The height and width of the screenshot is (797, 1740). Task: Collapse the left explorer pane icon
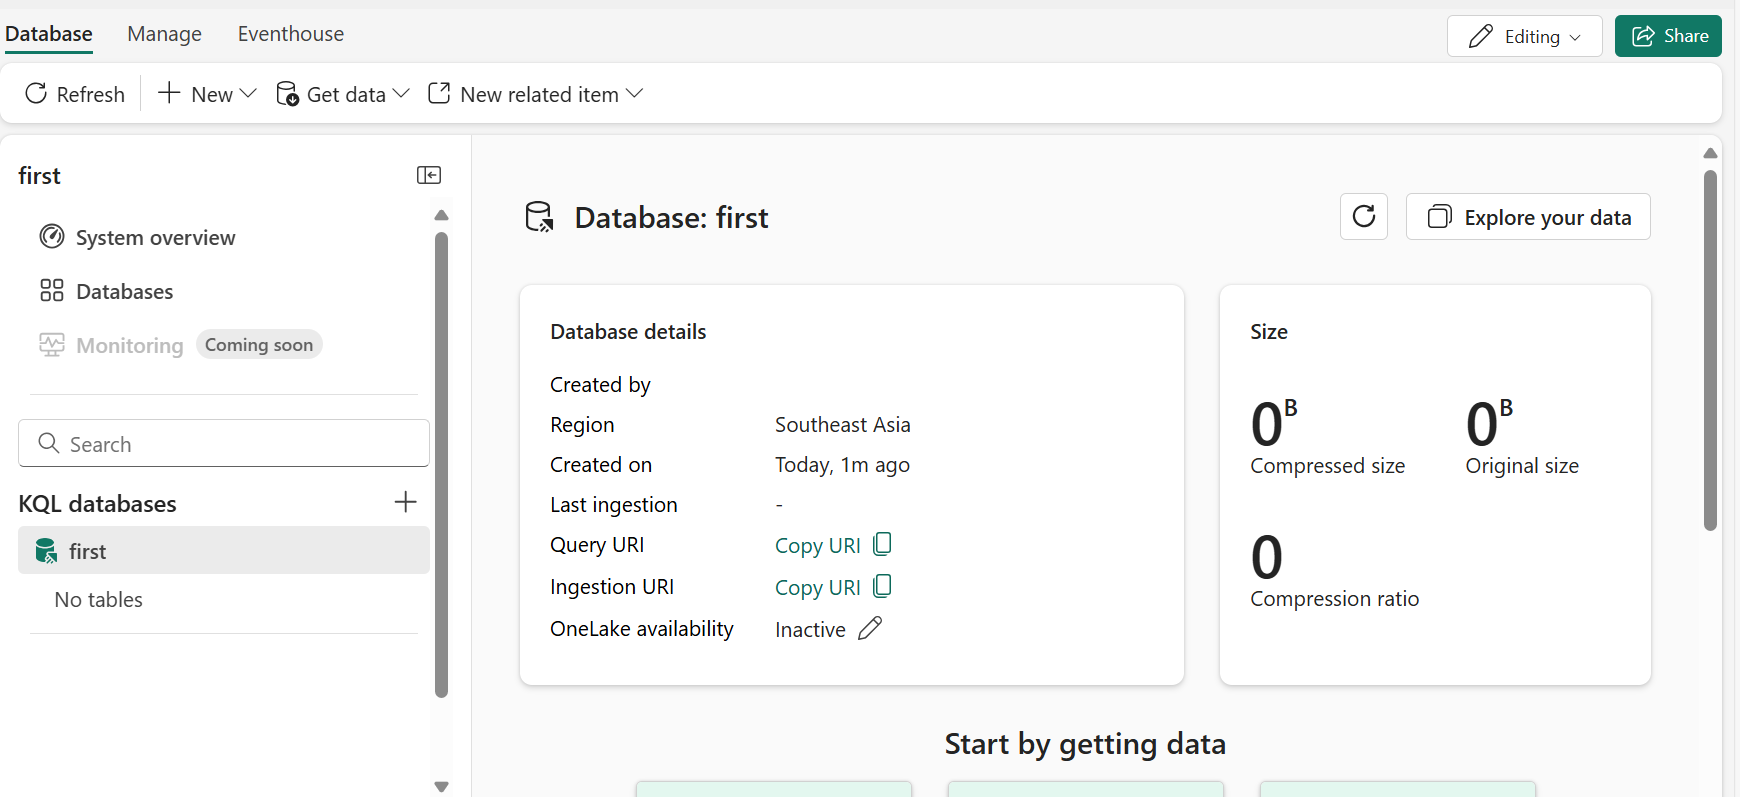point(429,175)
